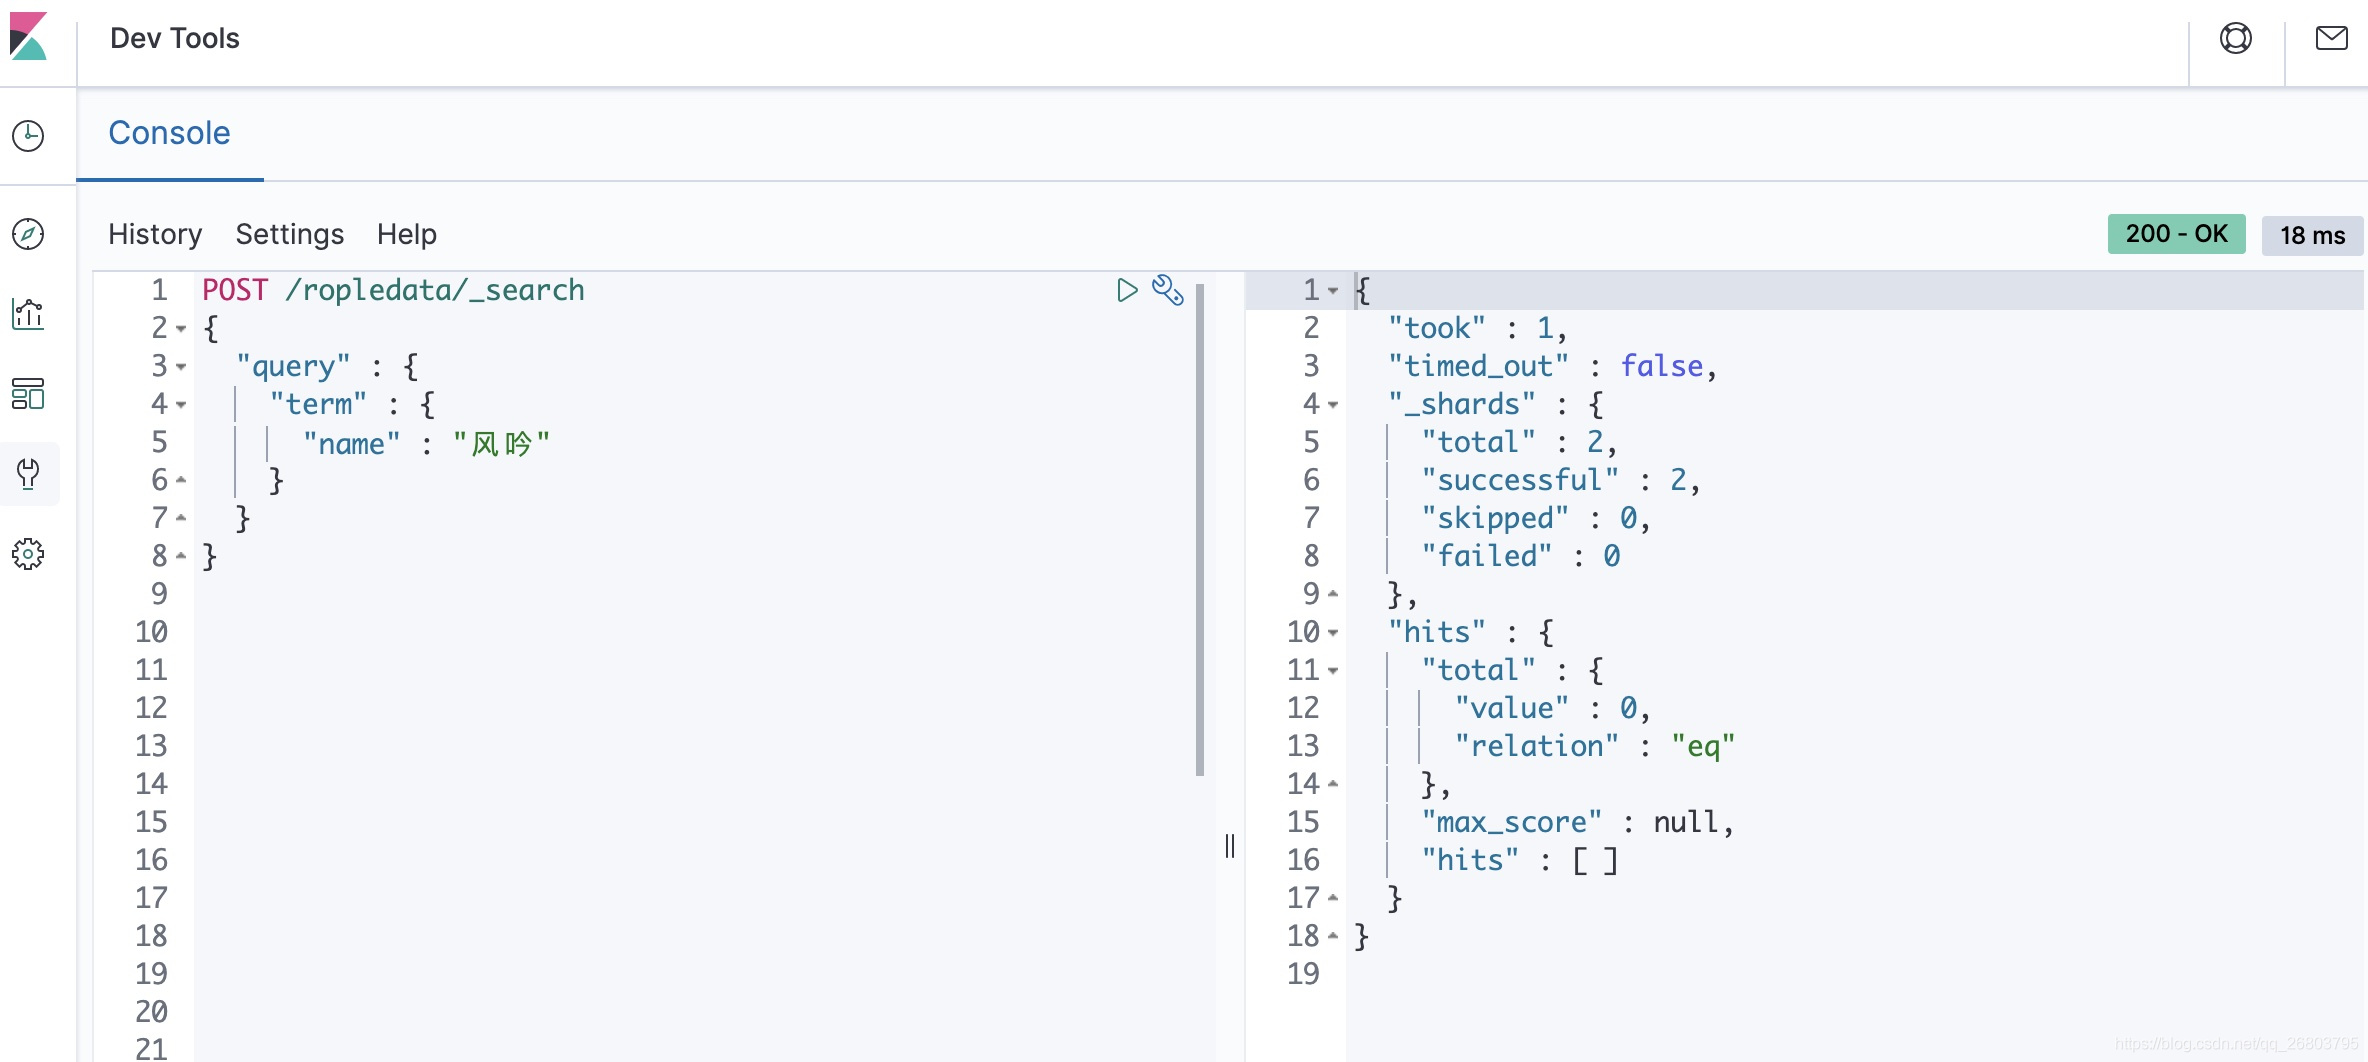Click the "timed_out" : false response line
The image size is (2368, 1062).
tap(1553, 366)
